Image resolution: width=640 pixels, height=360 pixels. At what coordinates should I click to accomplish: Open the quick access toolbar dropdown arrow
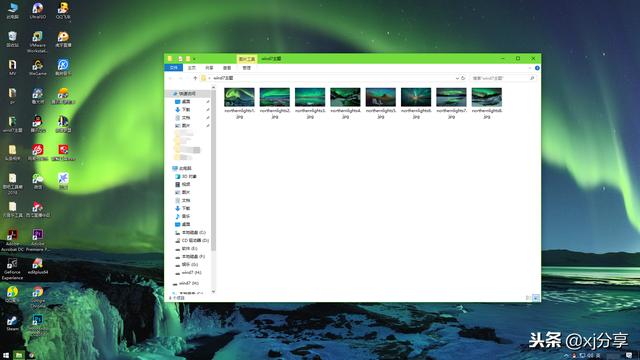click(194, 59)
